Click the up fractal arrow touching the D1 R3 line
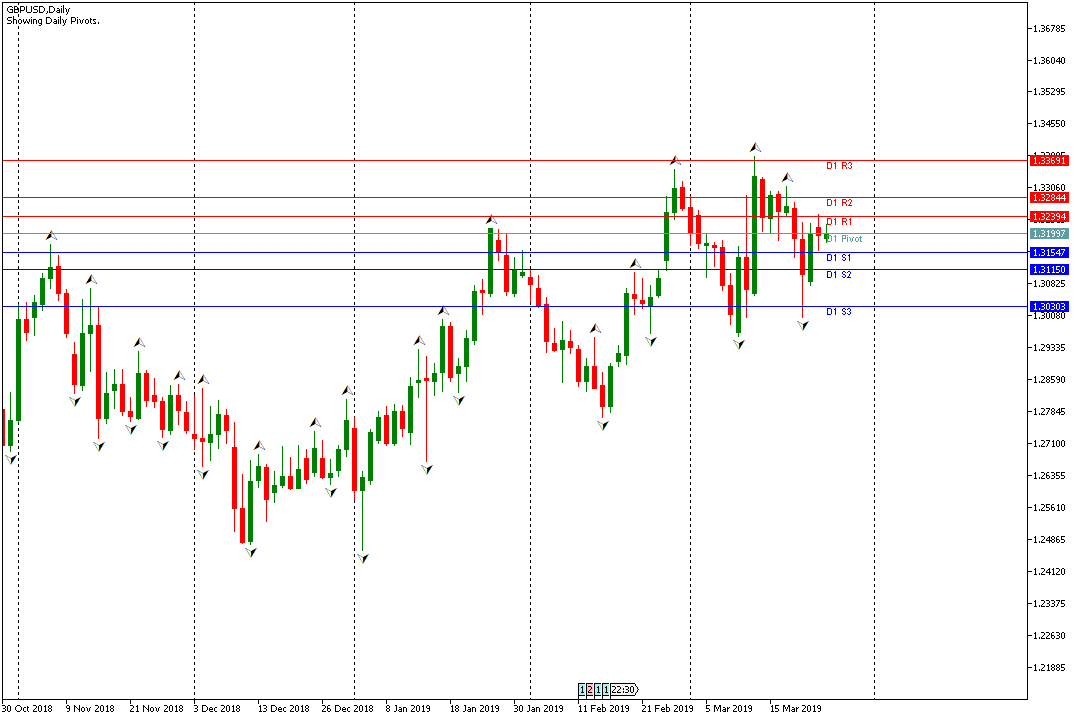 point(675,160)
